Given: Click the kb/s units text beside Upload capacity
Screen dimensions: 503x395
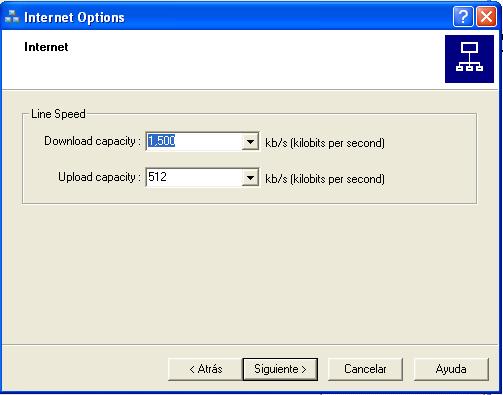Looking at the screenshot, I should pyautogui.click(x=325, y=179).
